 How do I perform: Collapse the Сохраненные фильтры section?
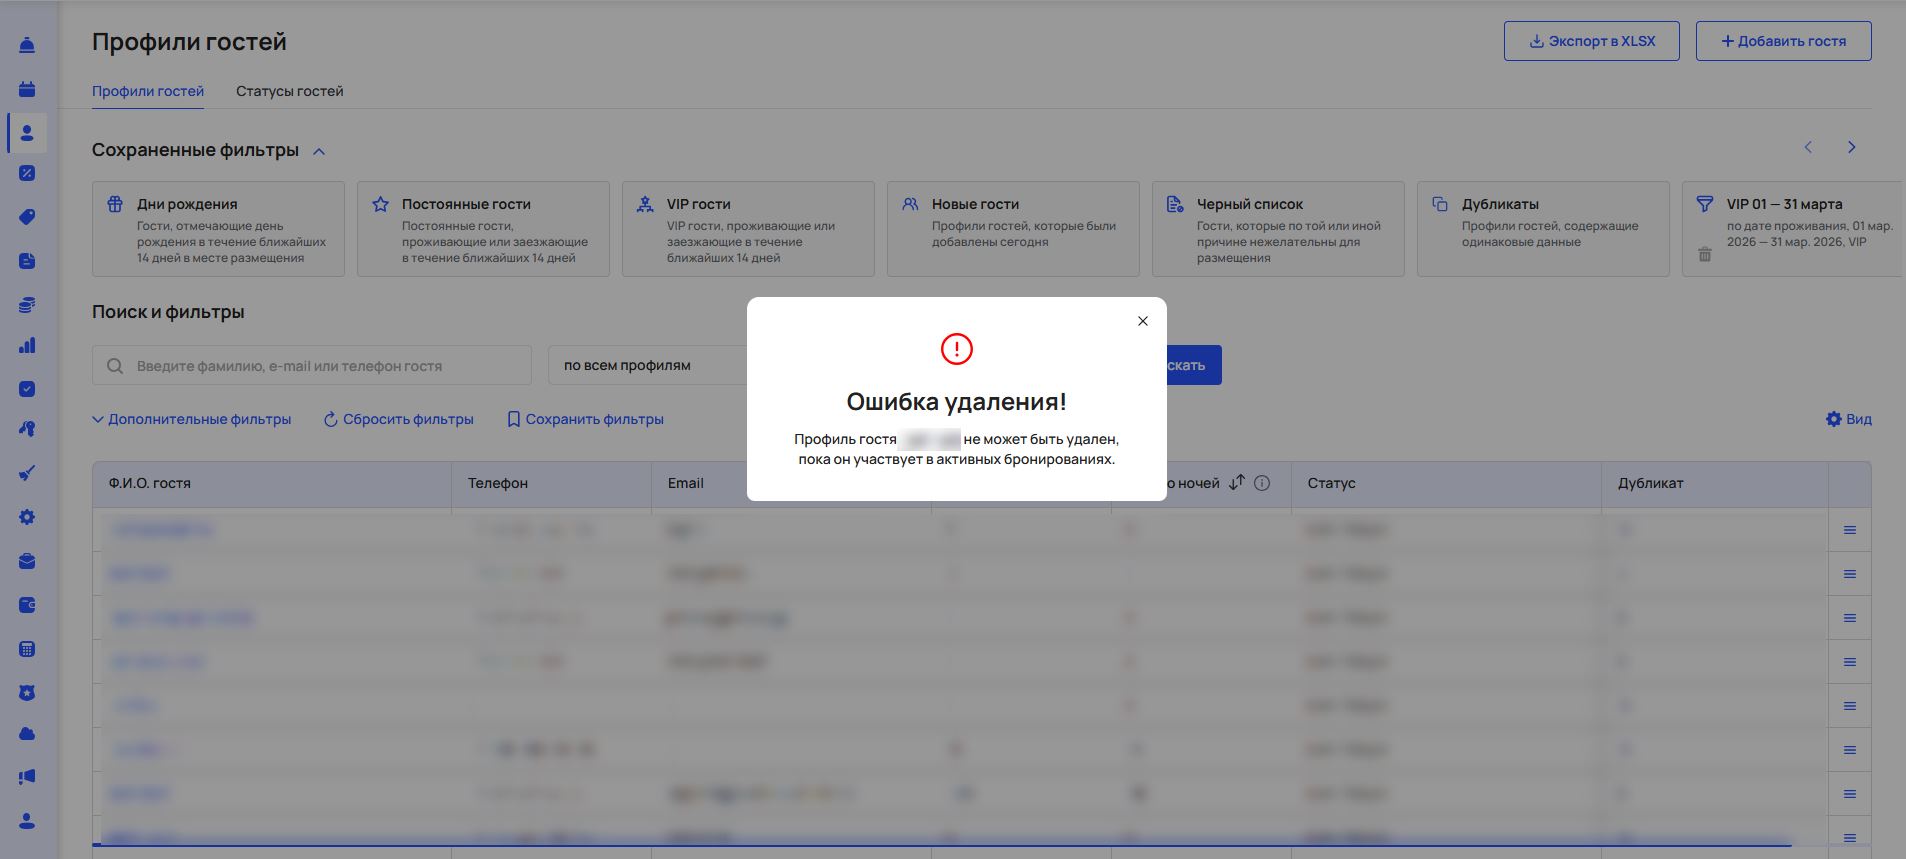click(x=319, y=151)
